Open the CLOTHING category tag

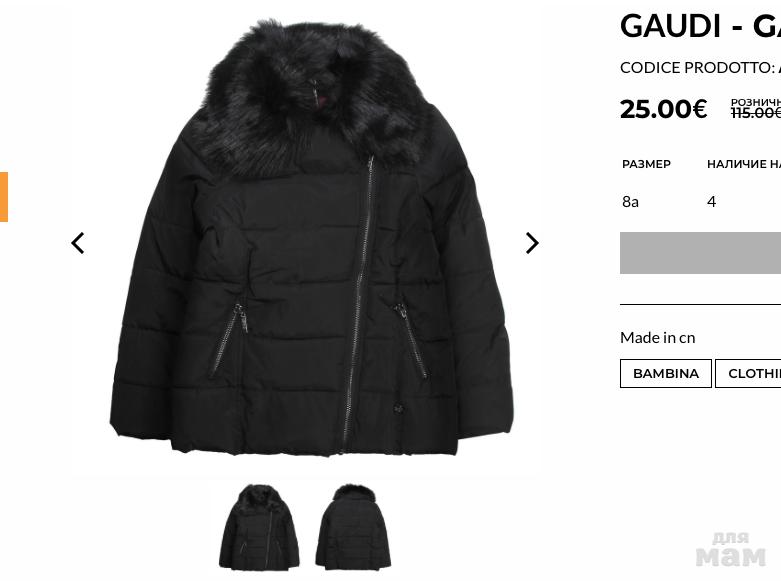click(748, 373)
